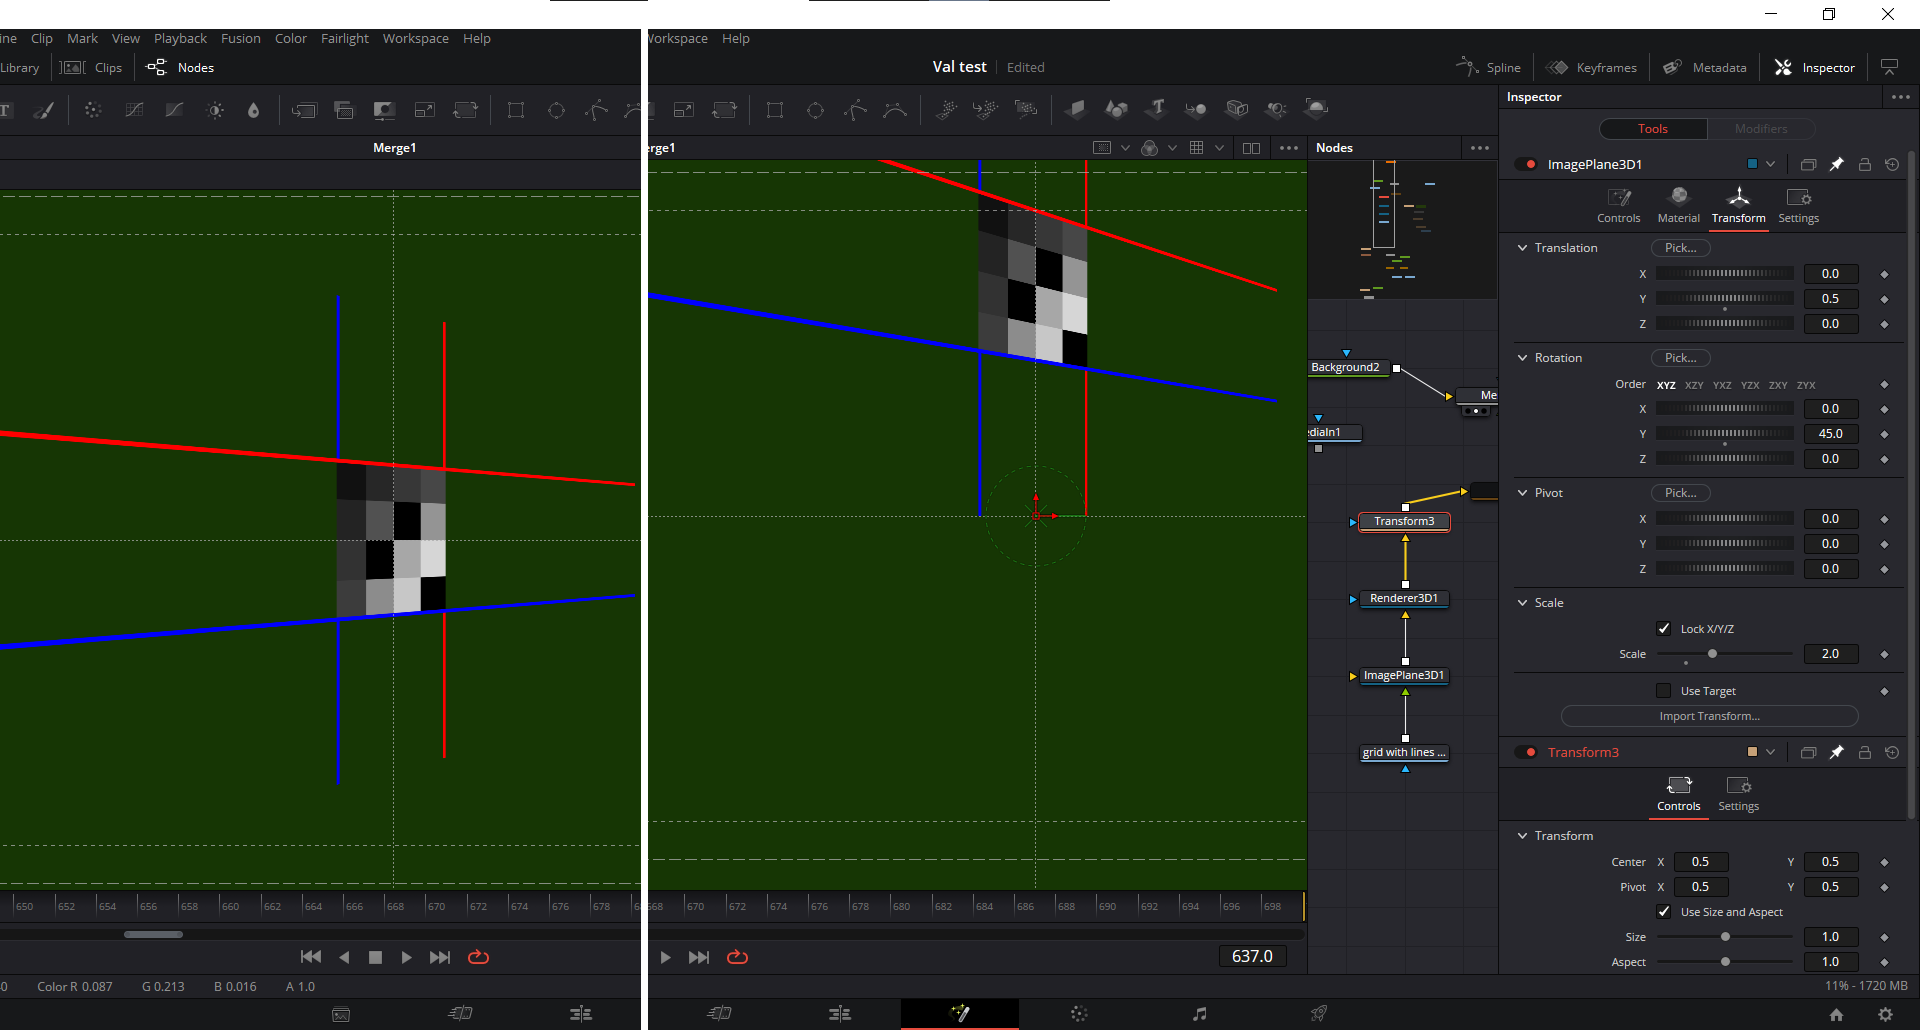
Task: Select ZYX rotation order
Action: coord(1806,385)
